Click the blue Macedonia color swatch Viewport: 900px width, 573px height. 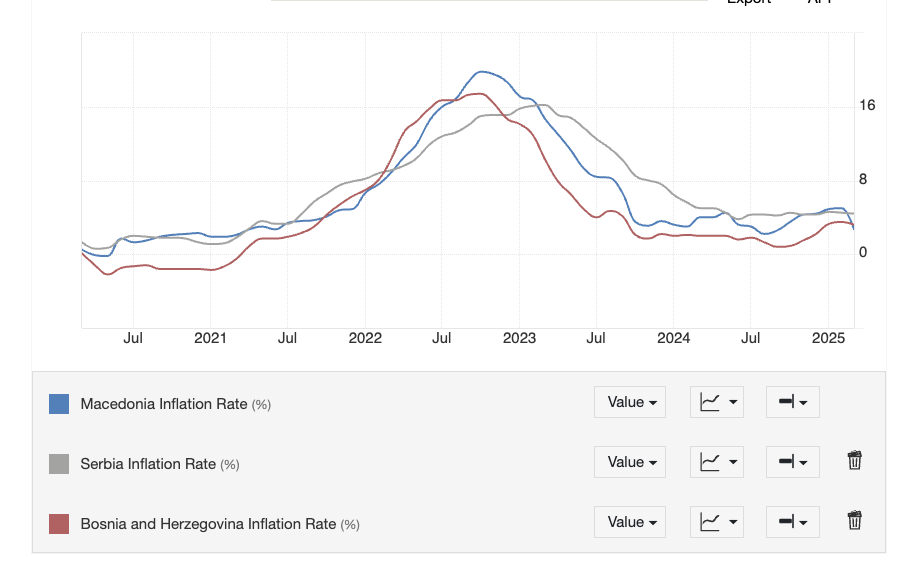(59, 404)
